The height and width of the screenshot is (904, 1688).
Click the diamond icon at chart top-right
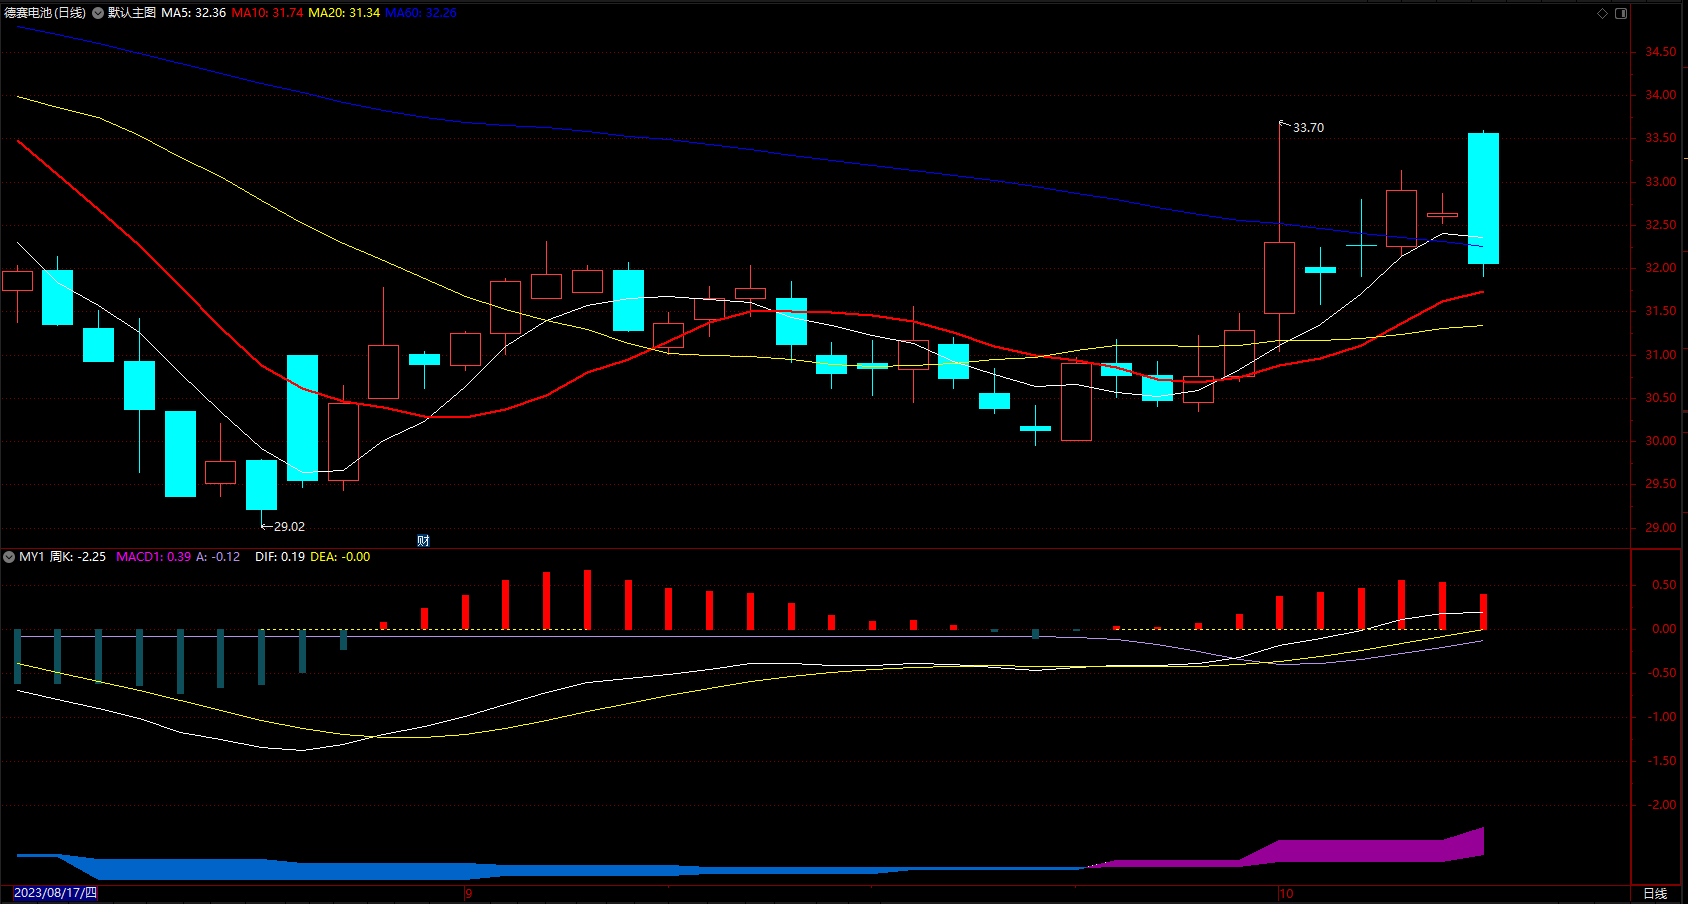(x=1602, y=13)
